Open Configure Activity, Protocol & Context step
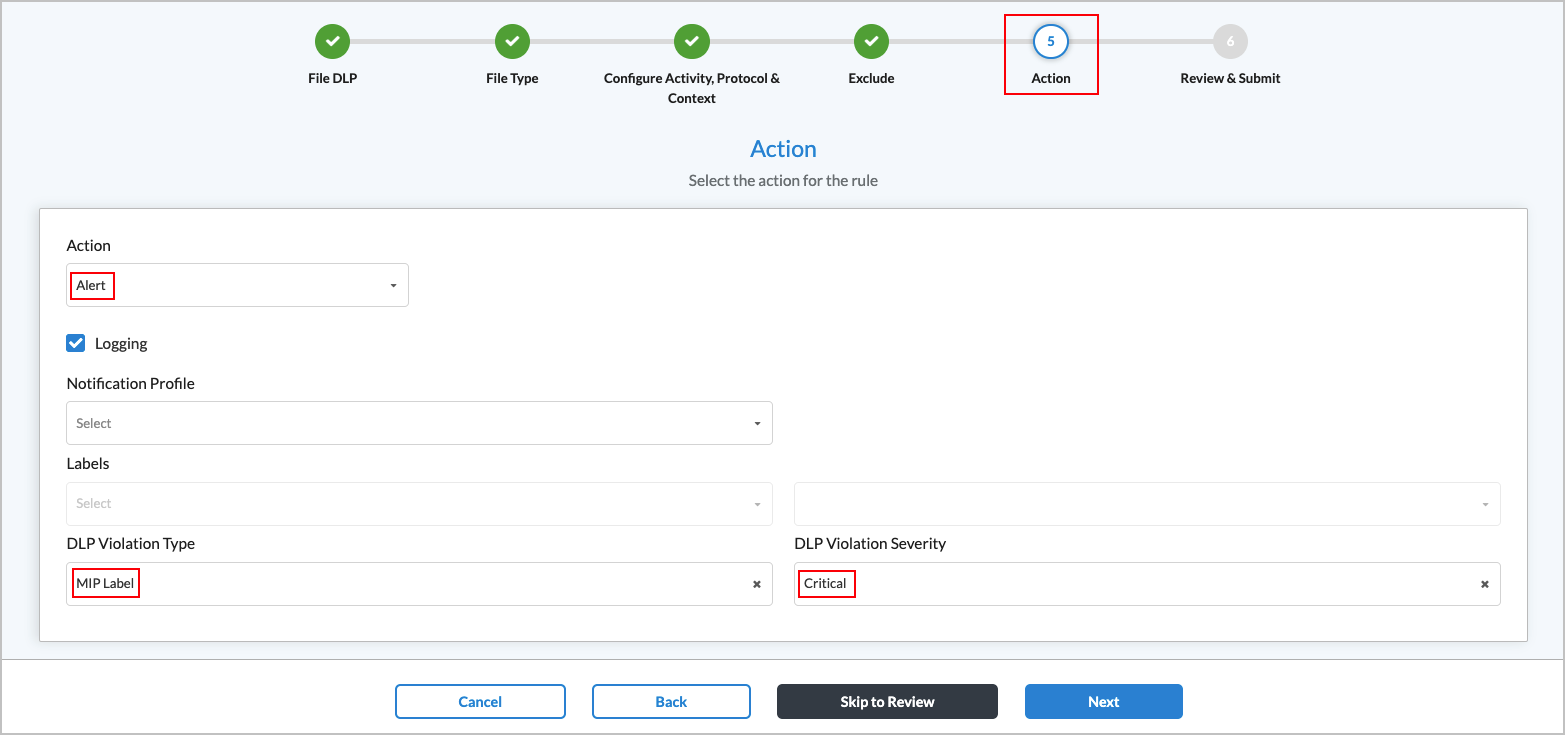 [691, 42]
